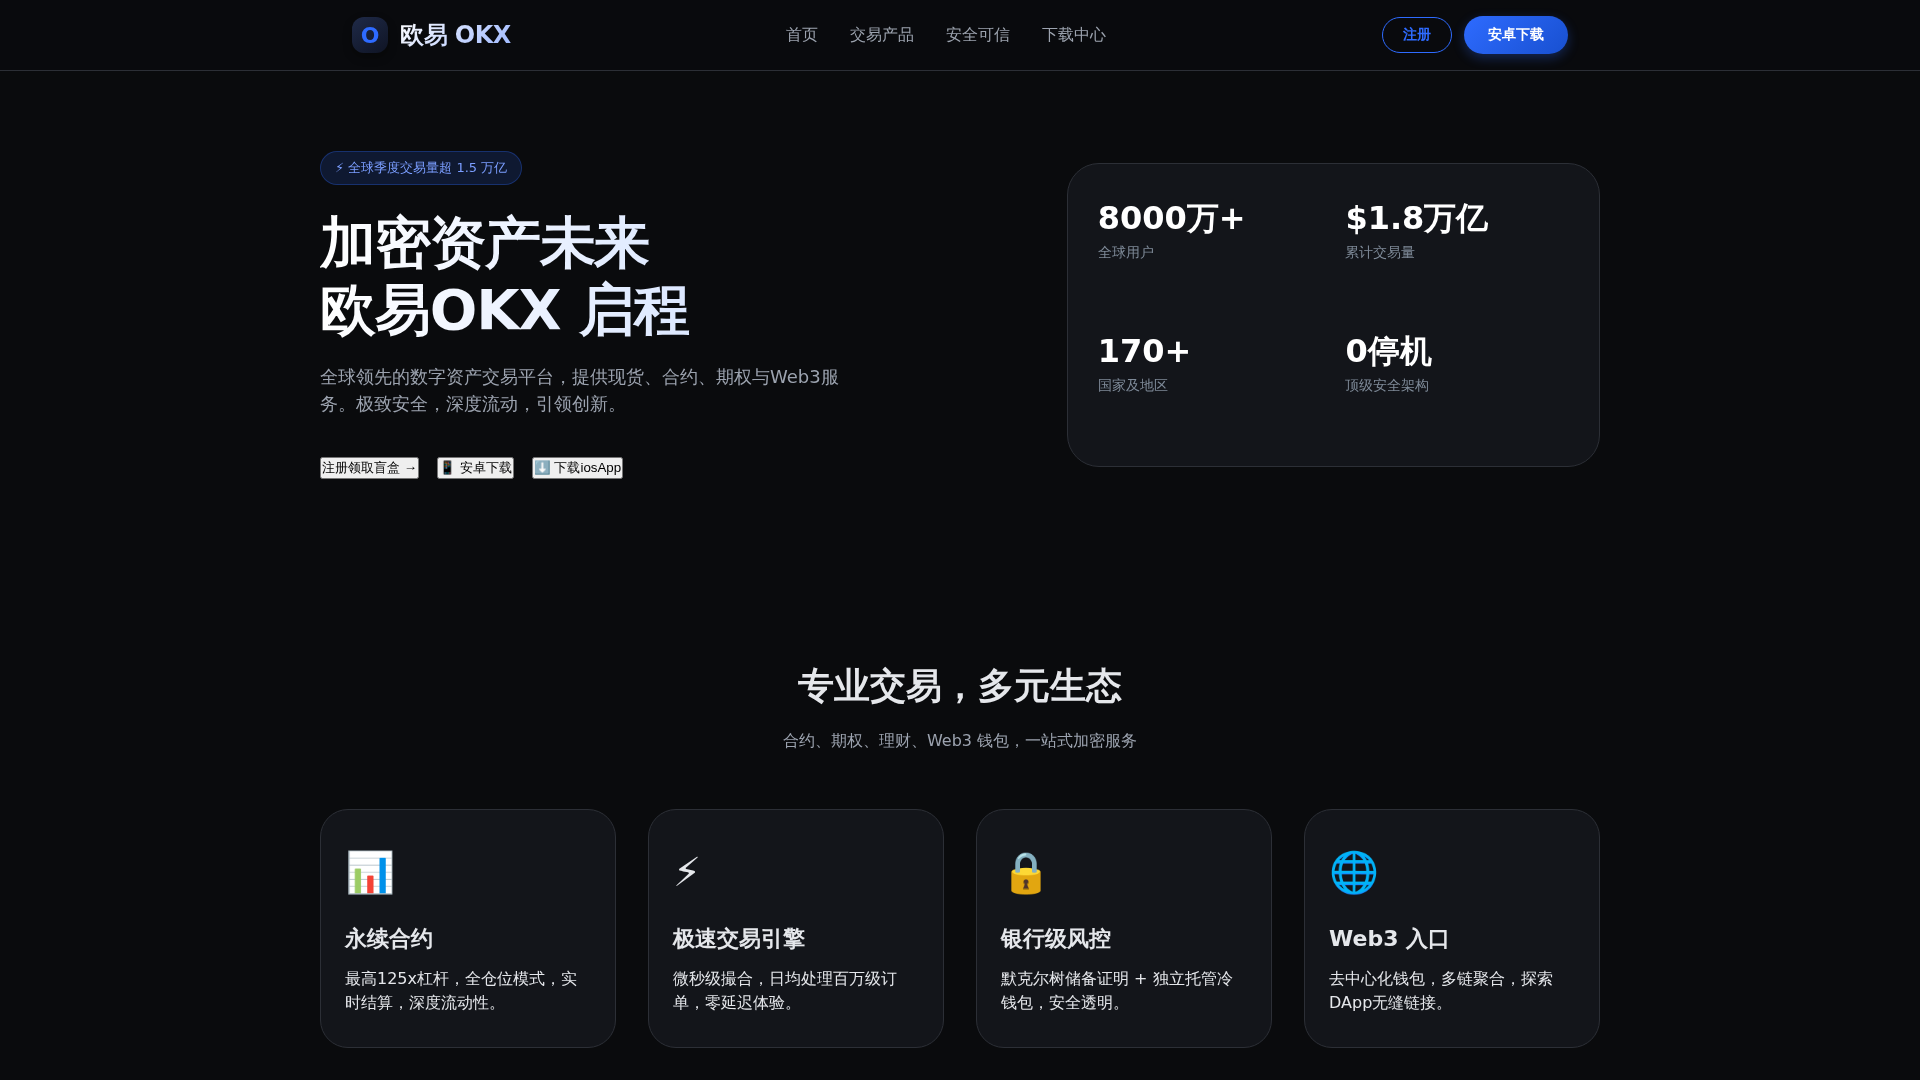Click the 加密资产未来 headline
The height and width of the screenshot is (1080, 1920).
pos(484,244)
